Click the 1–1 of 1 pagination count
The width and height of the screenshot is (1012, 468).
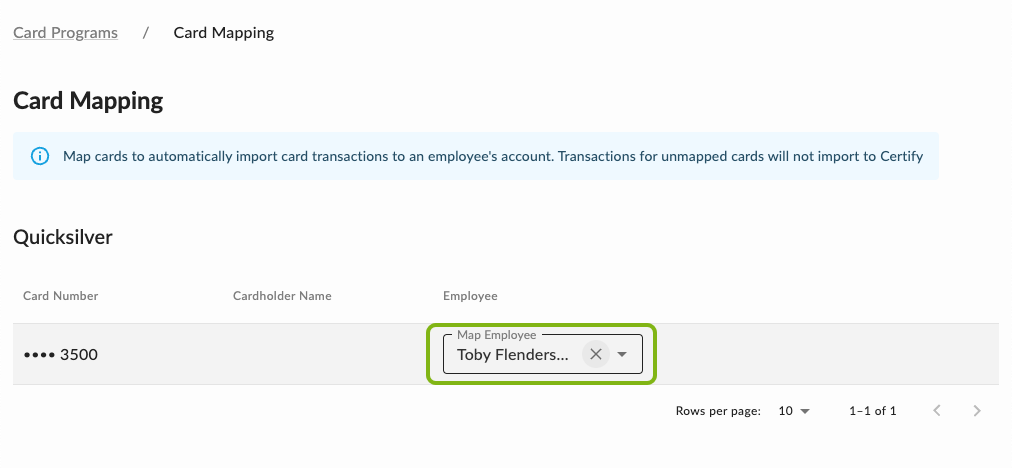[x=872, y=411]
